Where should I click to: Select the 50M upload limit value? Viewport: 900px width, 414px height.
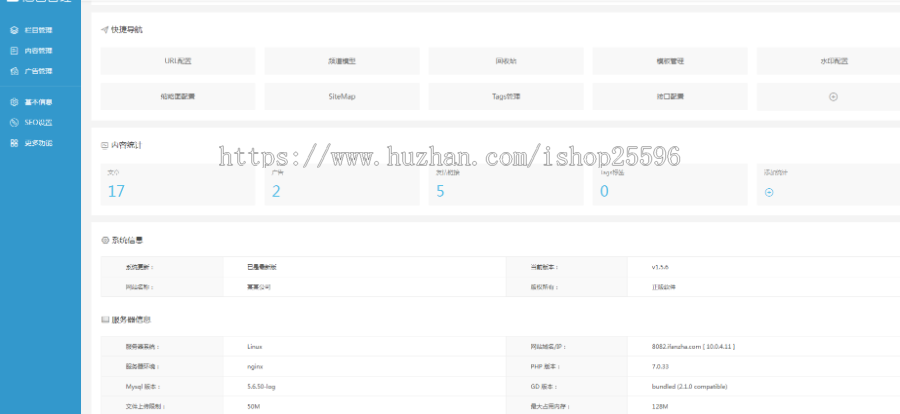pyautogui.click(x=253, y=407)
